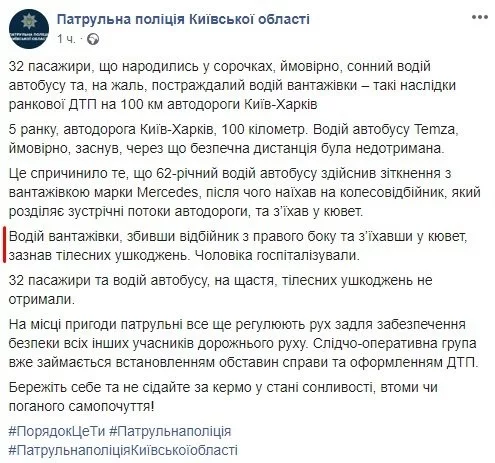This screenshot has width=495, height=463.
Task: Click the paragraph starting "На місці пригоди"
Action: pyautogui.click(x=243, y=343)
